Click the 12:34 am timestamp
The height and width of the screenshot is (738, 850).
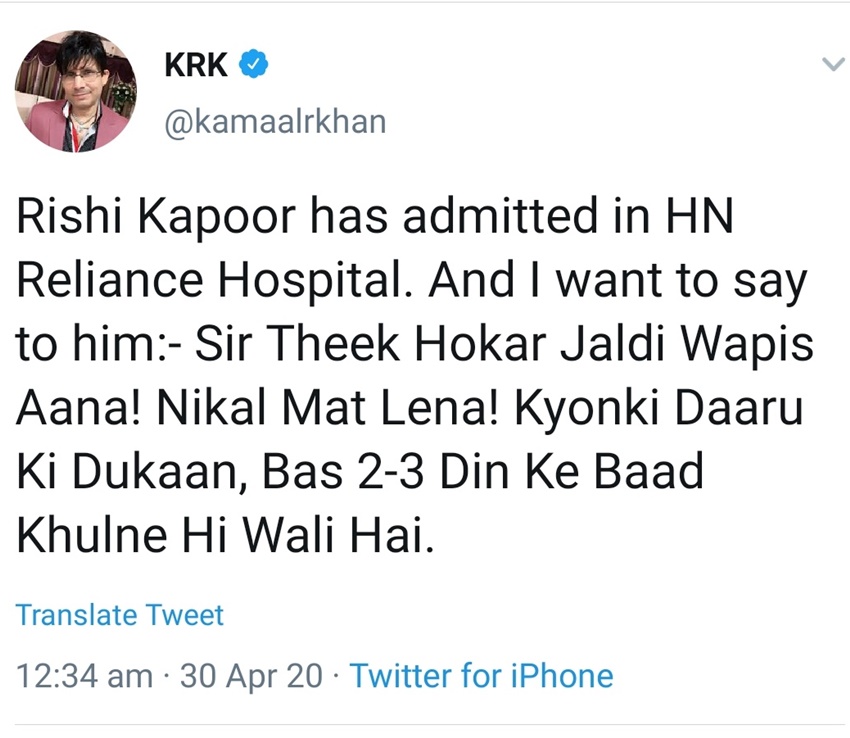(x=85, y=676)
